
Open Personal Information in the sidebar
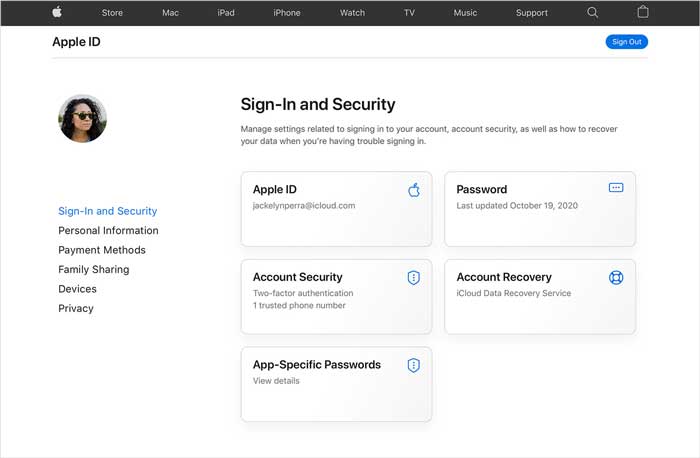click(x=108, y=231)
